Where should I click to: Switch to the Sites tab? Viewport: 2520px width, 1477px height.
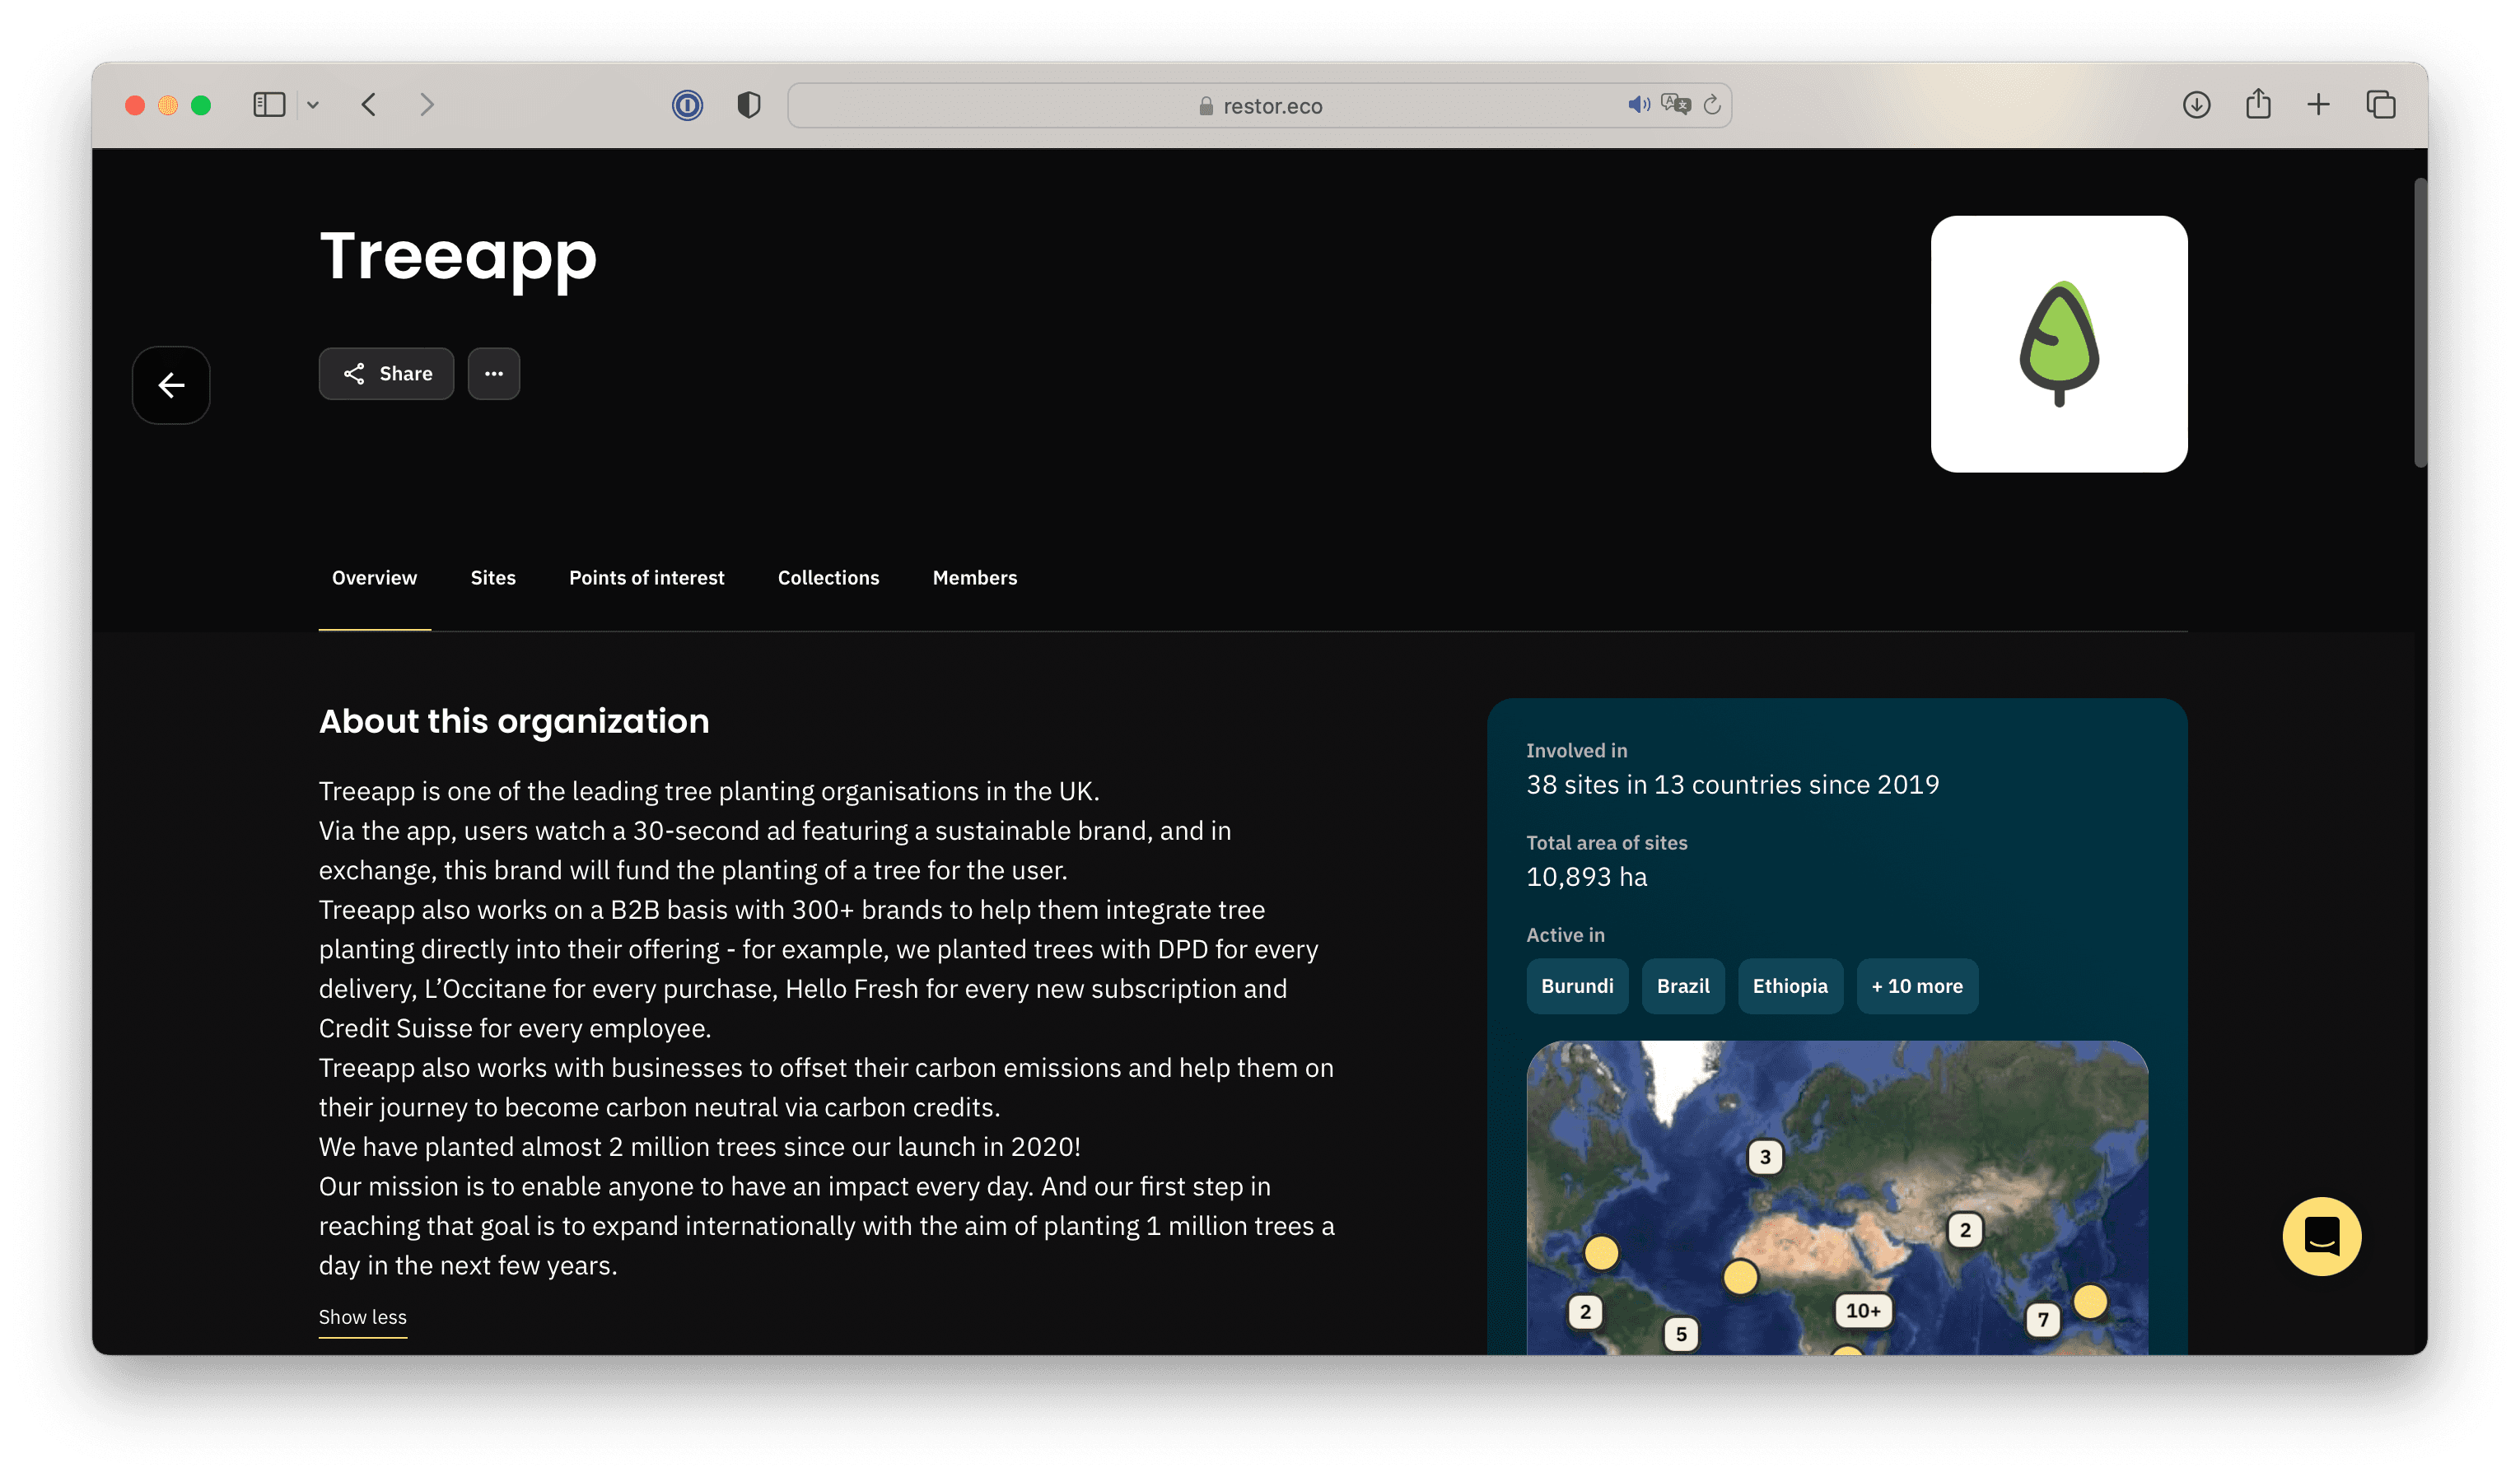click(493, 577)
